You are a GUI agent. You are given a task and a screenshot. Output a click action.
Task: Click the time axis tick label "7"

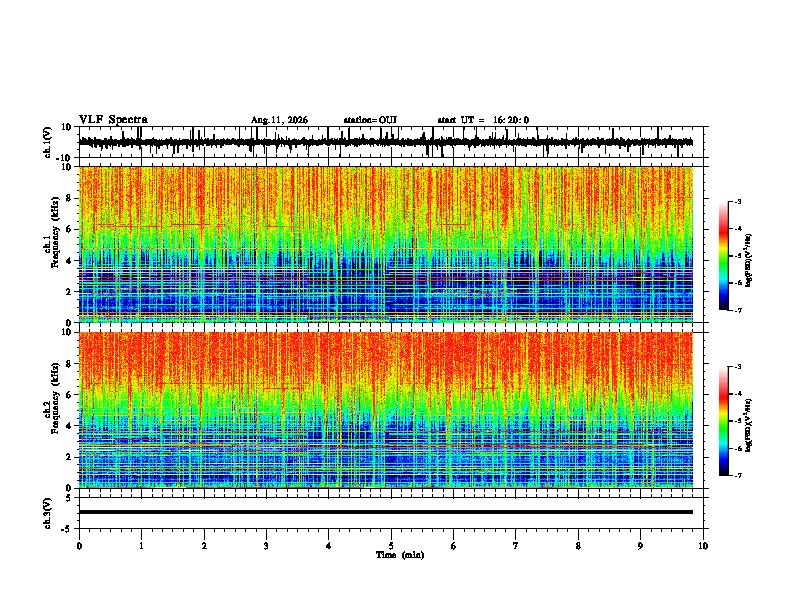(x=516, y=546)
